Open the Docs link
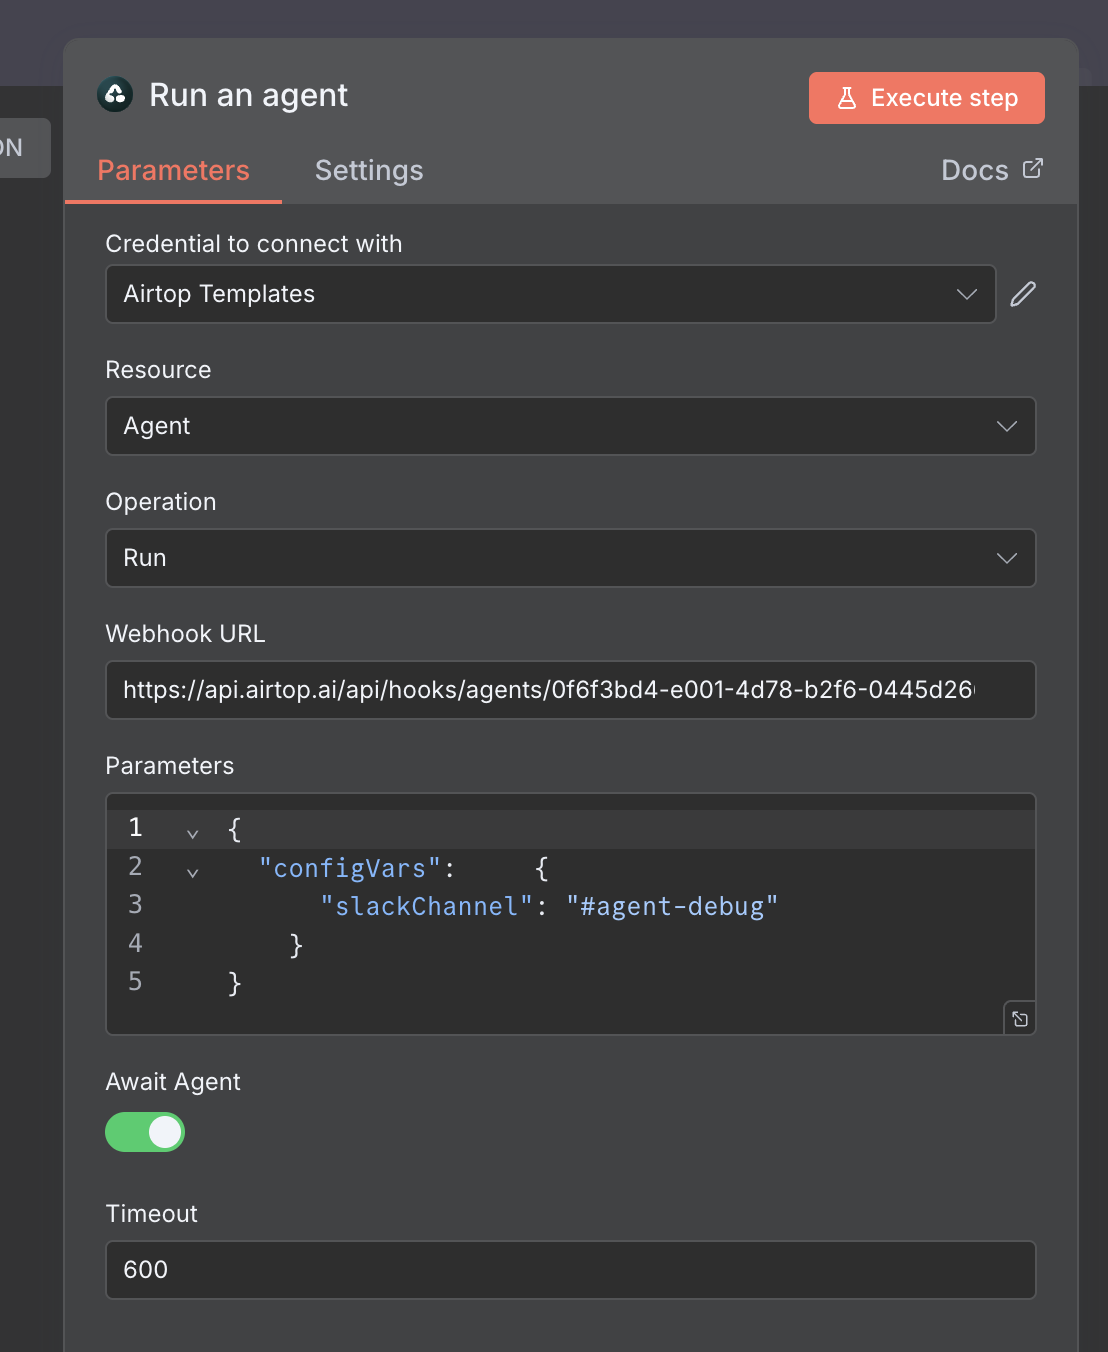 point(974,170)
